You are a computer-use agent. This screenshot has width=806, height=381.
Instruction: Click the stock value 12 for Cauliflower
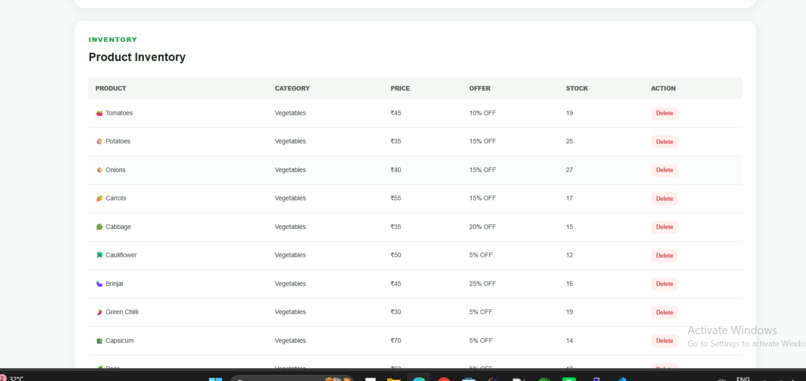tap(570, 255)
